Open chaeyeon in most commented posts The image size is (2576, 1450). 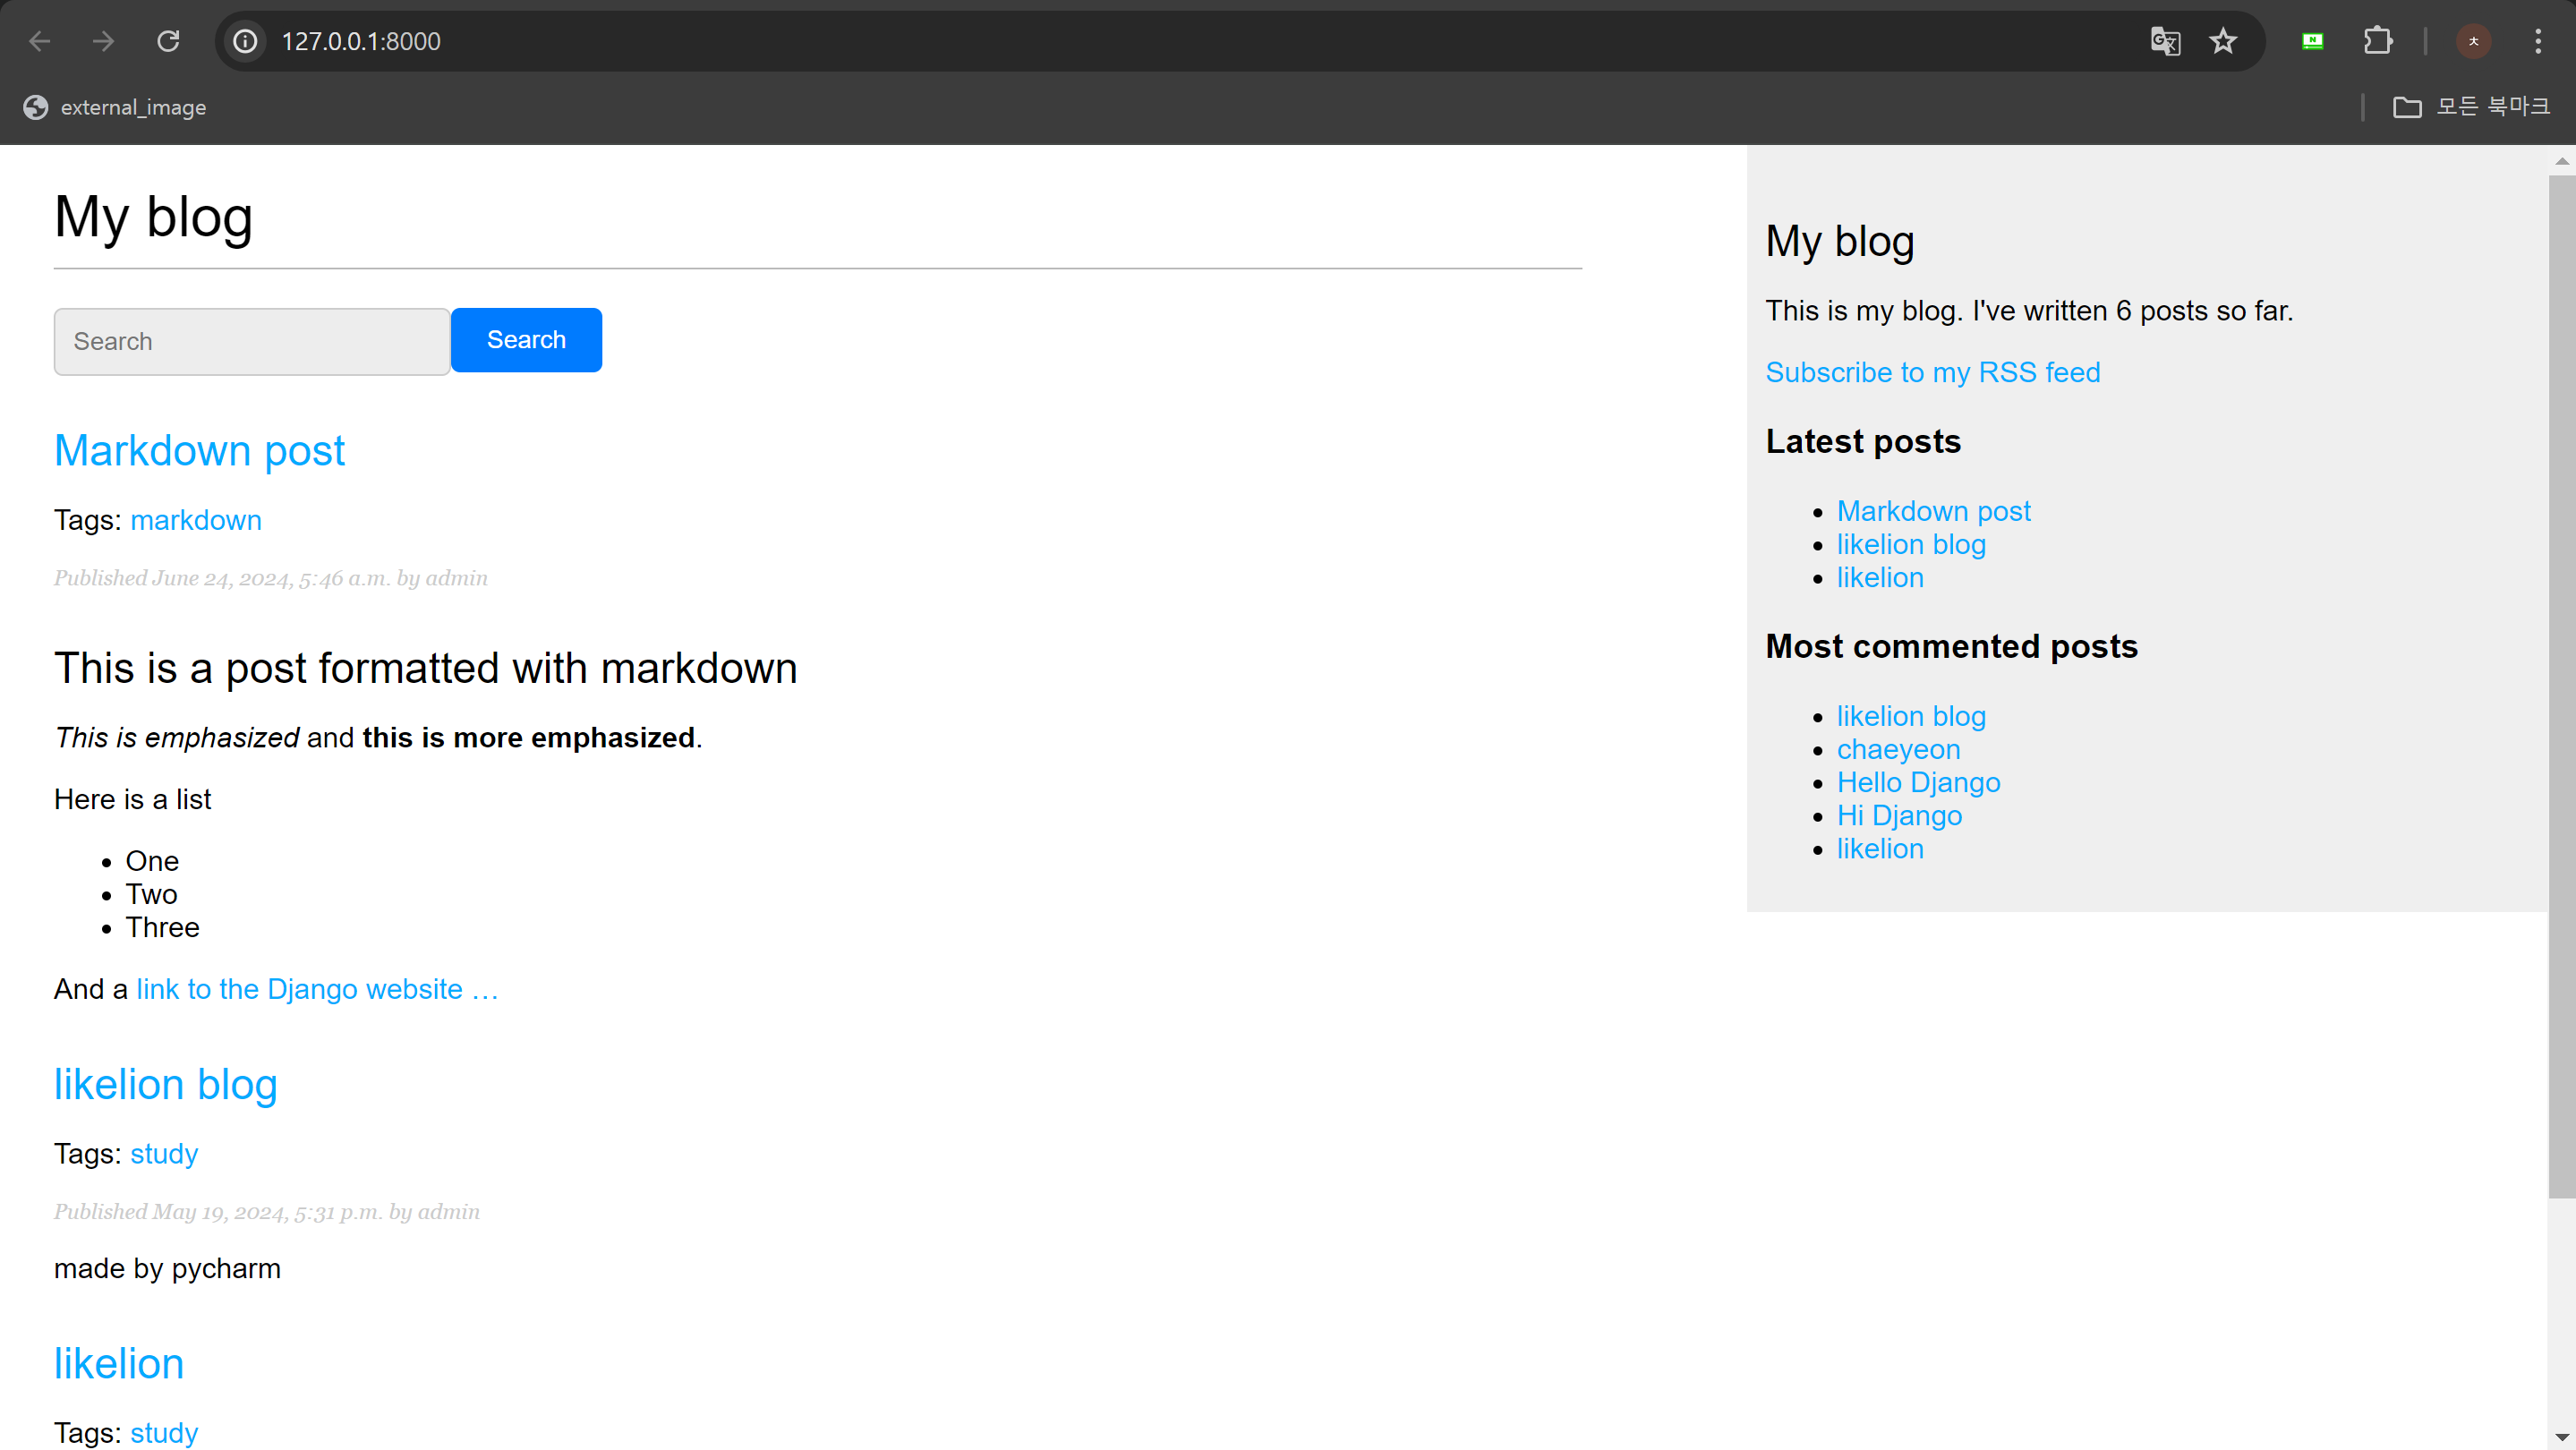(1898, 749)
